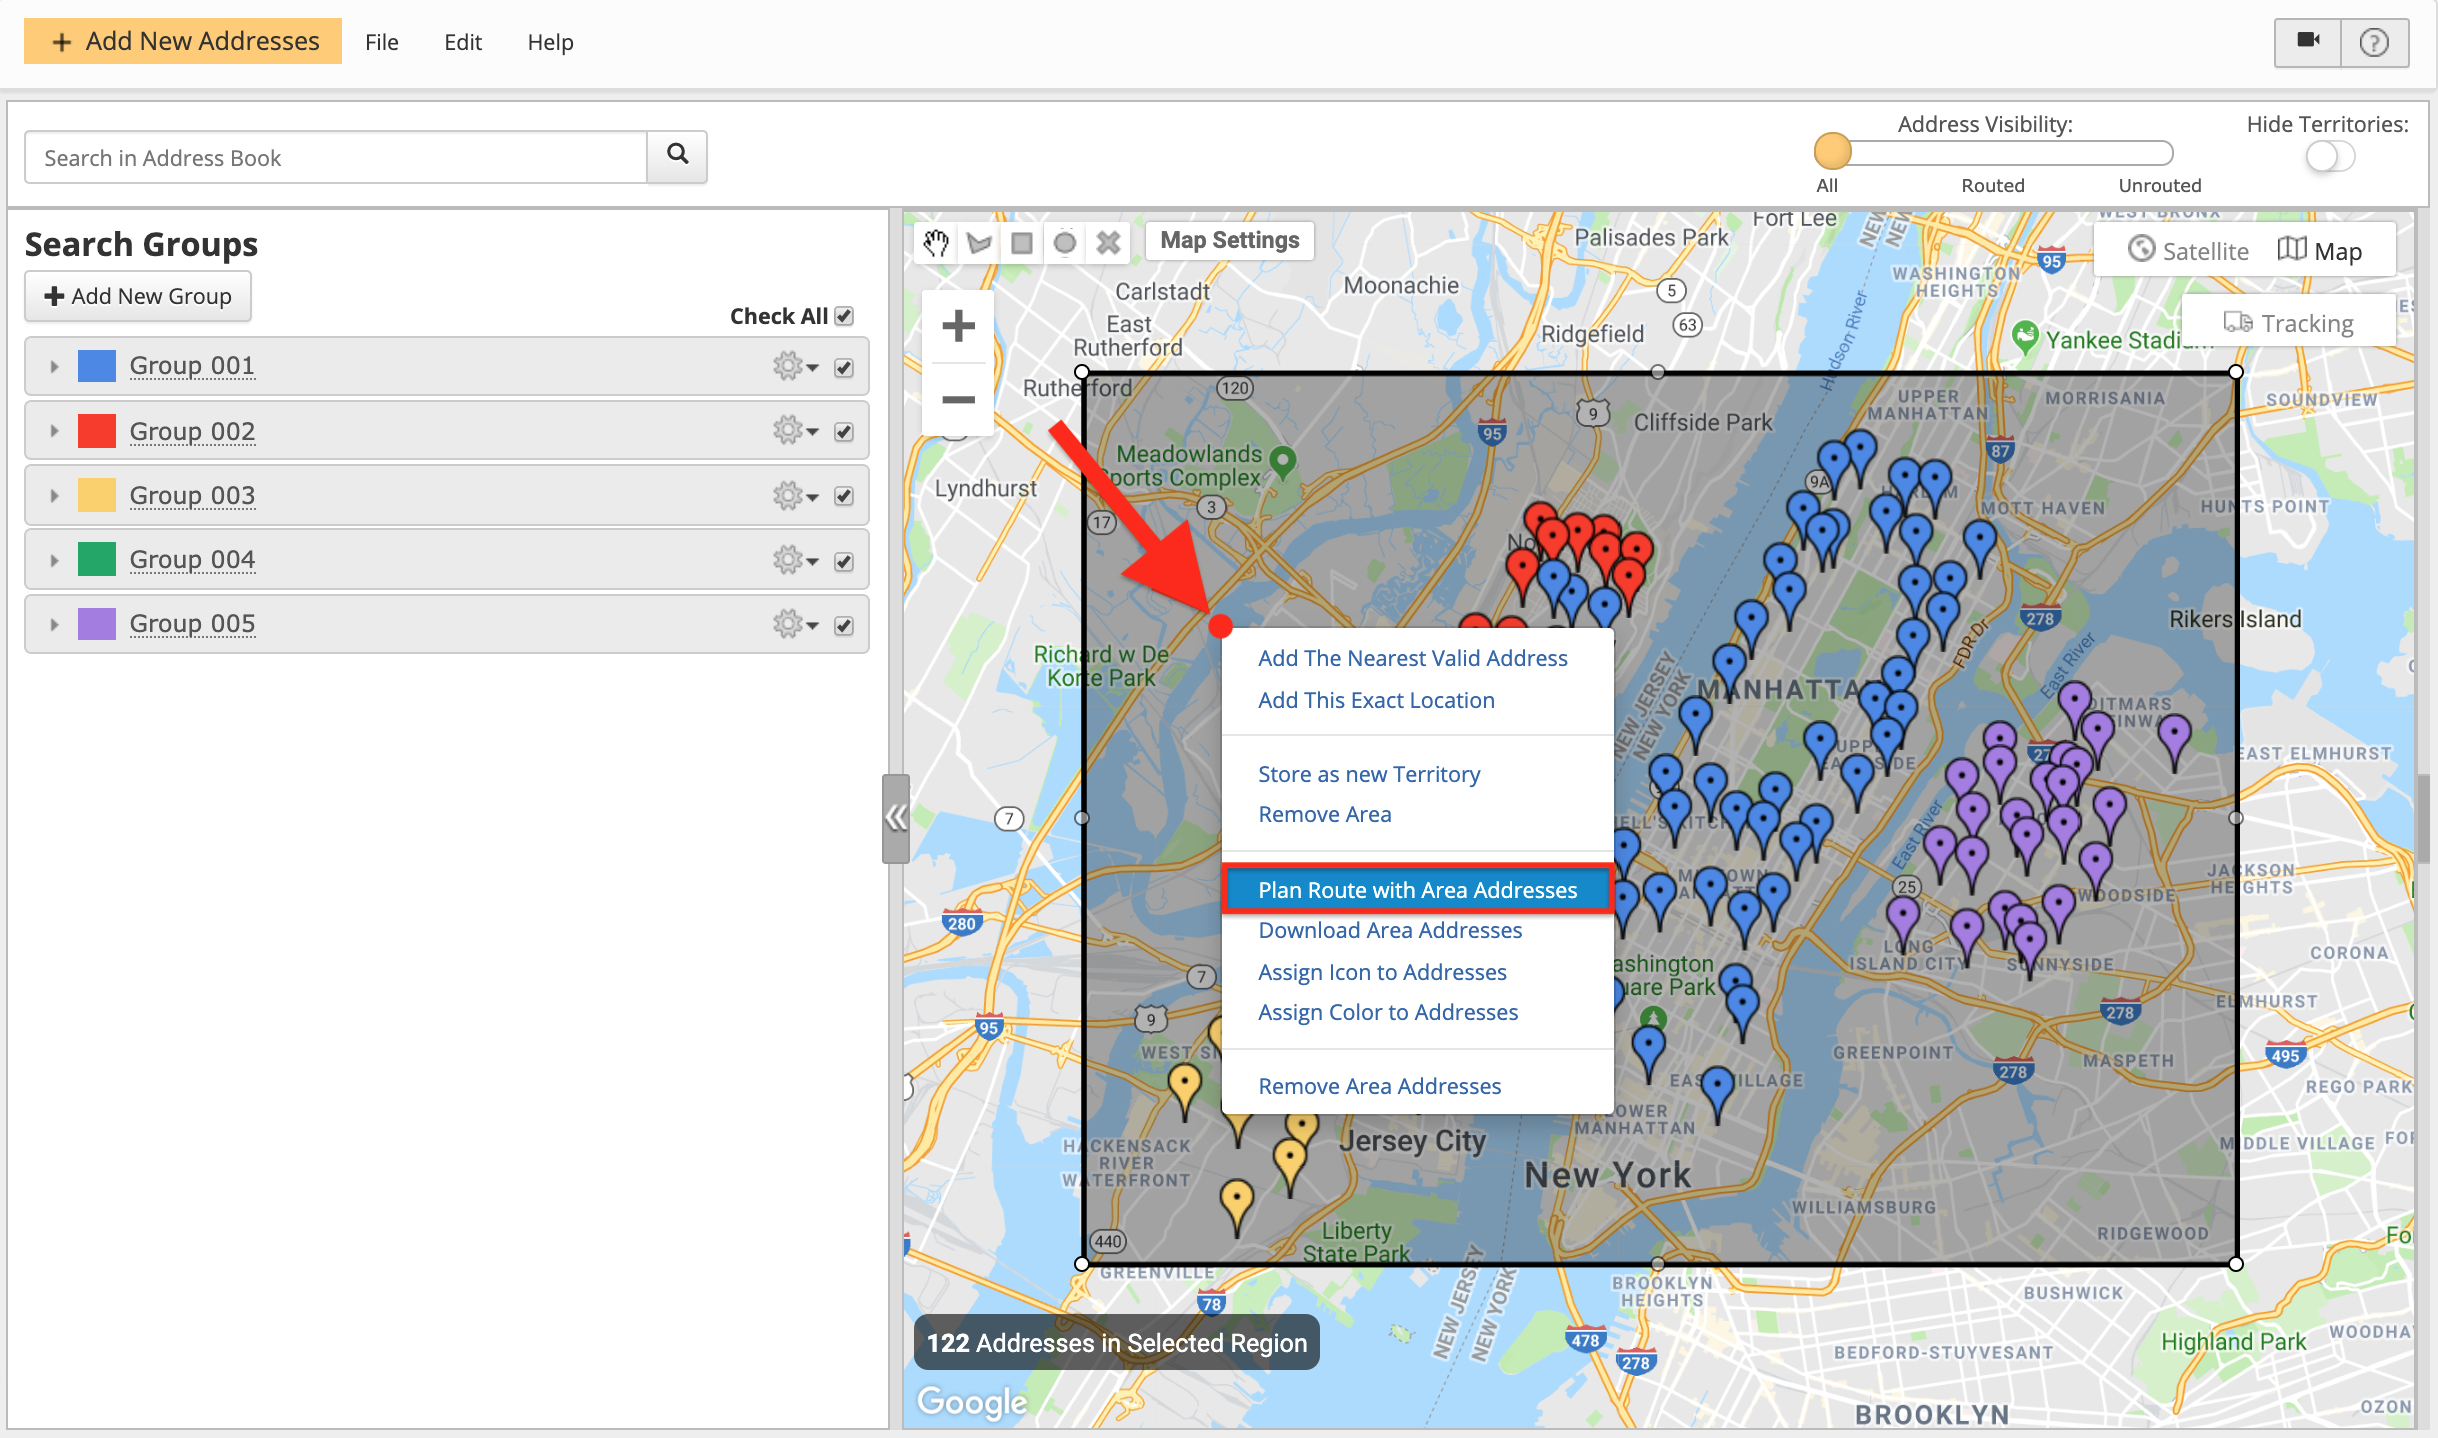This screenshot has width=2438, height=1438.
Task: Click the Add New Addresses button
Action: (x=183, y=41)
